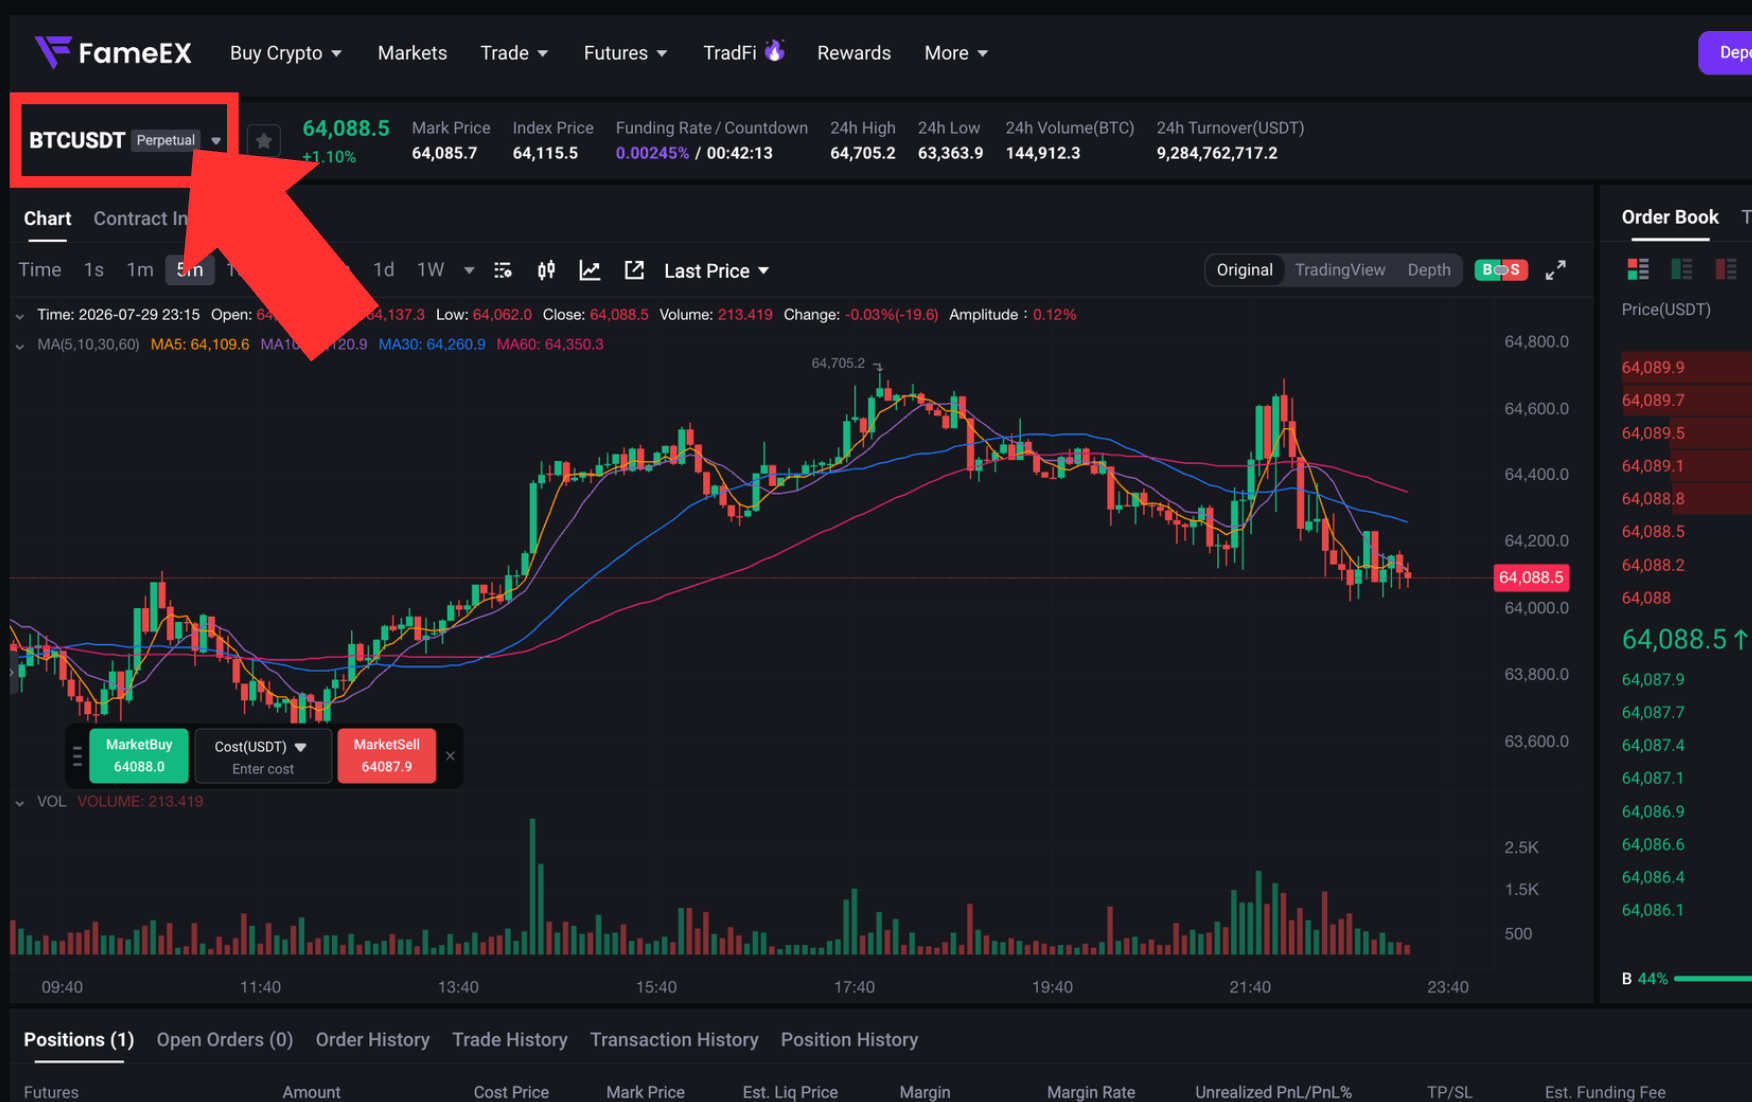1752x1102 pixels.
Task: Toggle the B/S buy-sell quick trade switch
Action: coord(1501,270)
